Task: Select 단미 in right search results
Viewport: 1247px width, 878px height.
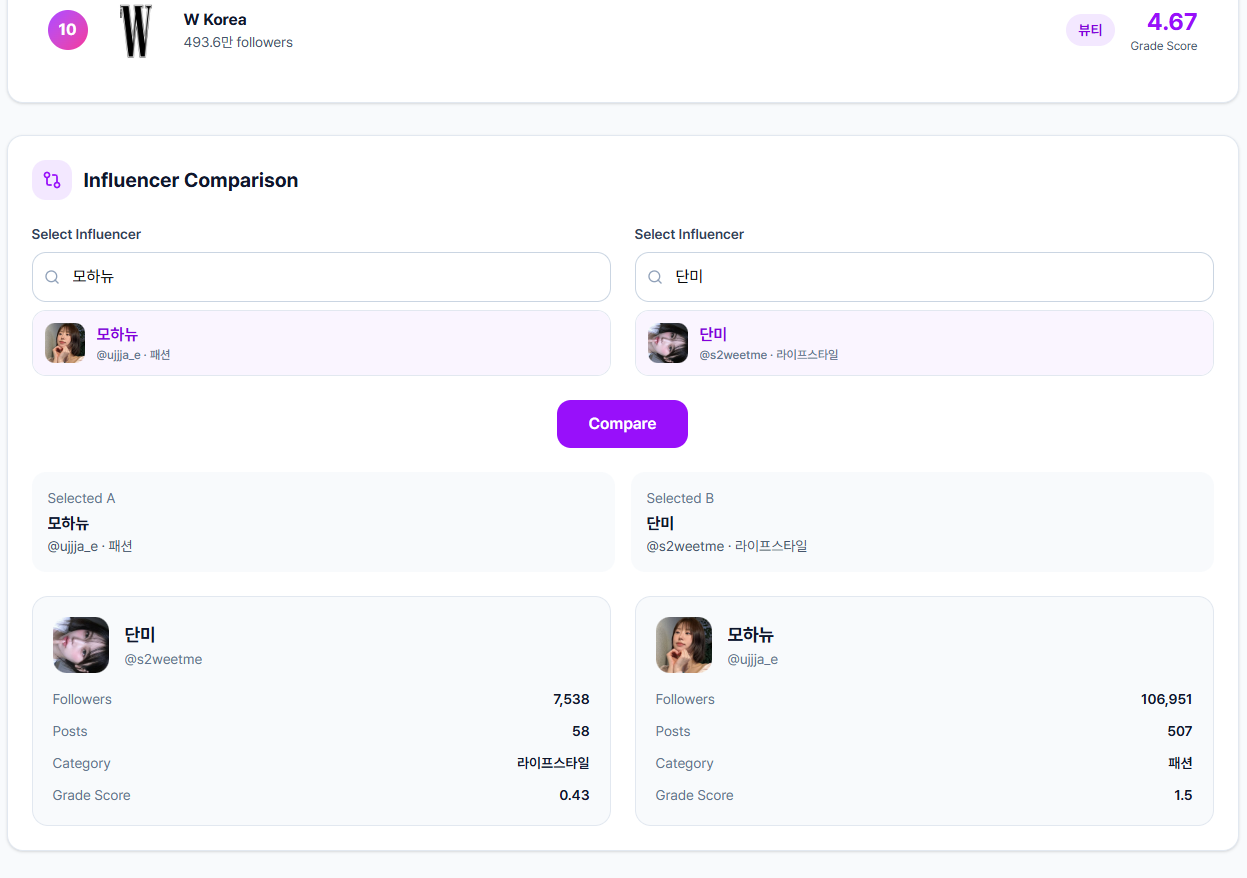Action: point(924,343)
